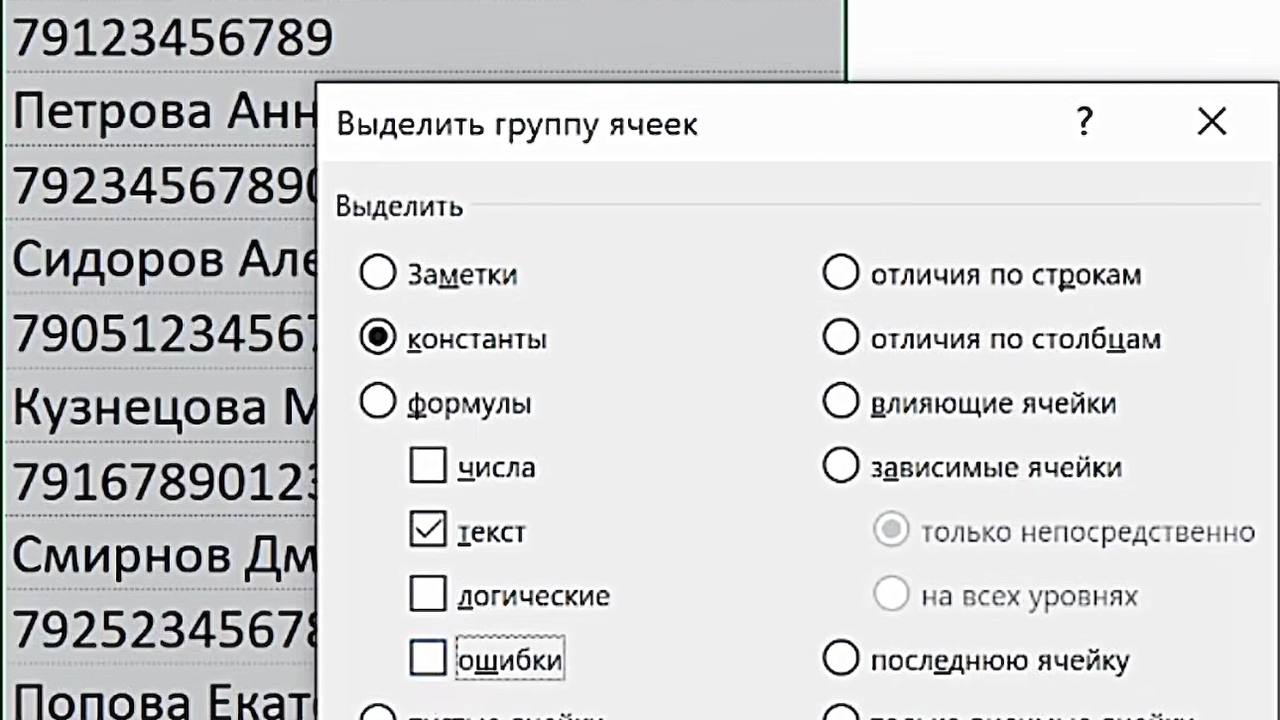Click the Петрова cell in the spreadsheet
This screenshot has width=1280, height=720.
[160, 111]
